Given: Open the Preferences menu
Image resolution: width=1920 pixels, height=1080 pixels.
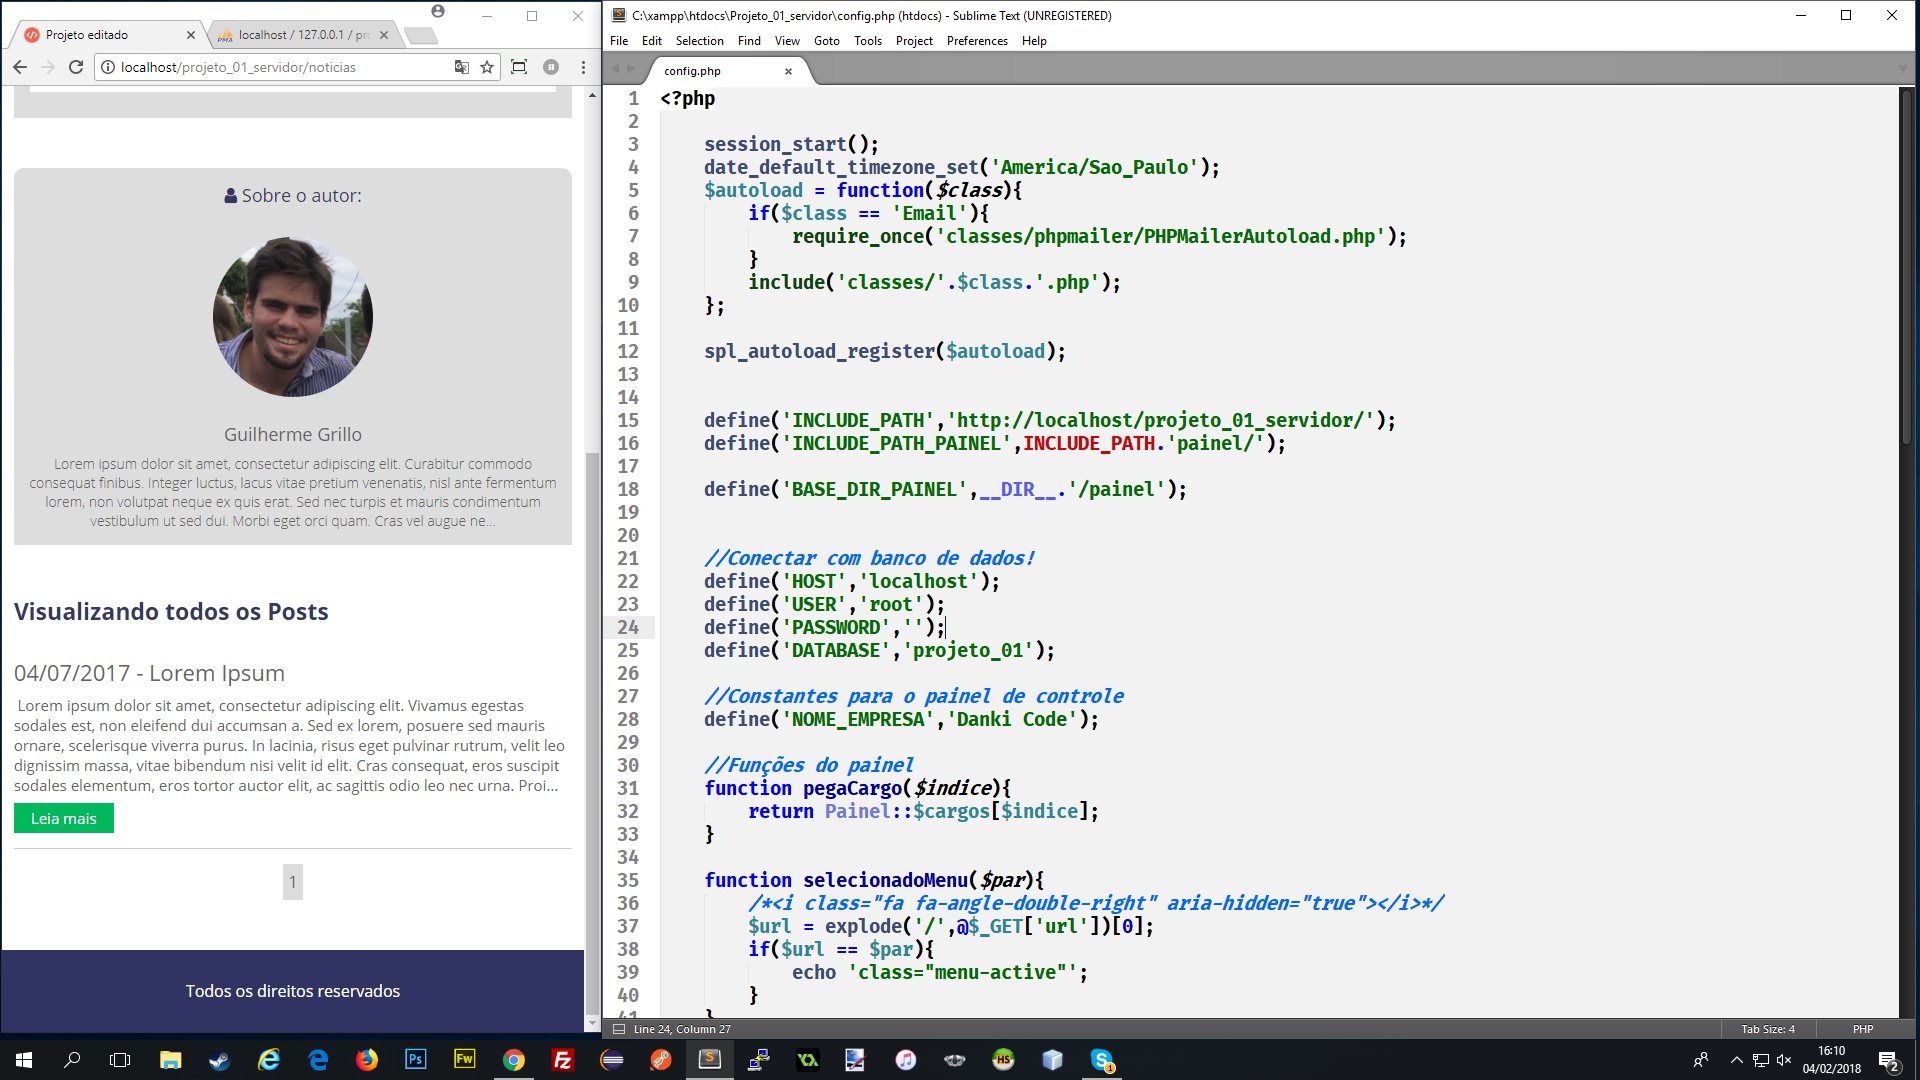Looking at the screenshot, I should click(976, 41).
